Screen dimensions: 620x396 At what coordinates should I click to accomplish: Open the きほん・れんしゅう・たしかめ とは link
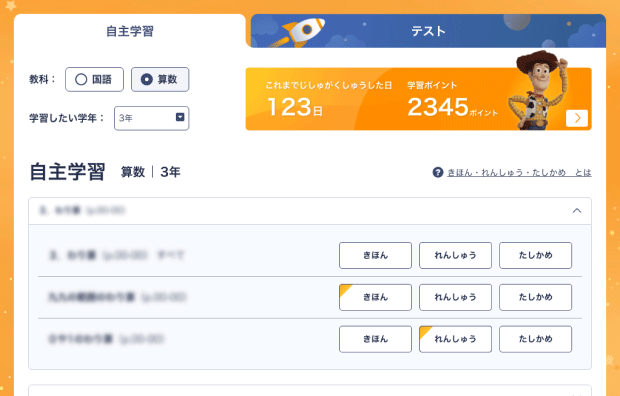click(519, 172)
